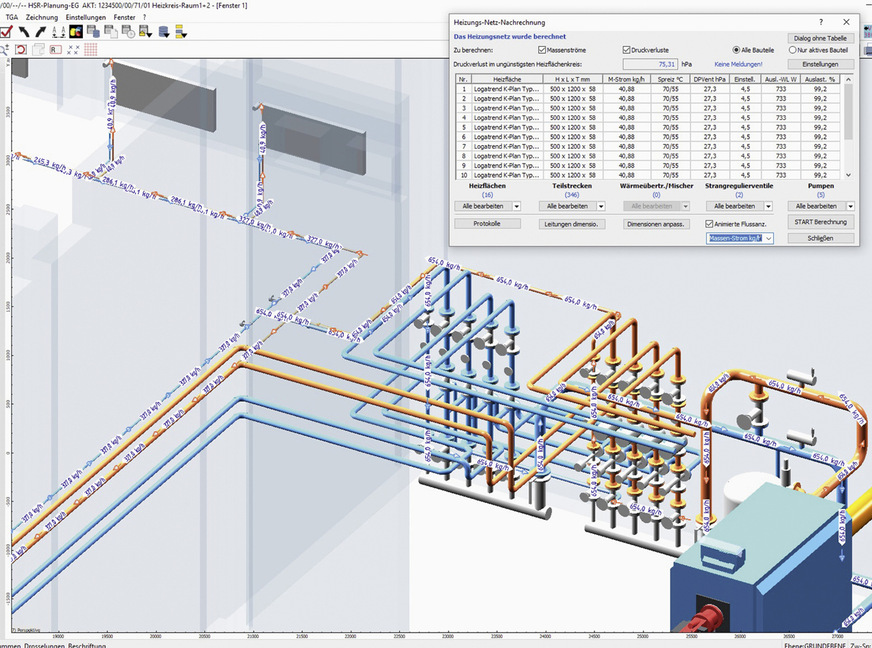Expand the Heizflächen Alle bearbeiten dropdown arrow
Viewport: 872px width, 648px height.
click(x=517, y=206)
